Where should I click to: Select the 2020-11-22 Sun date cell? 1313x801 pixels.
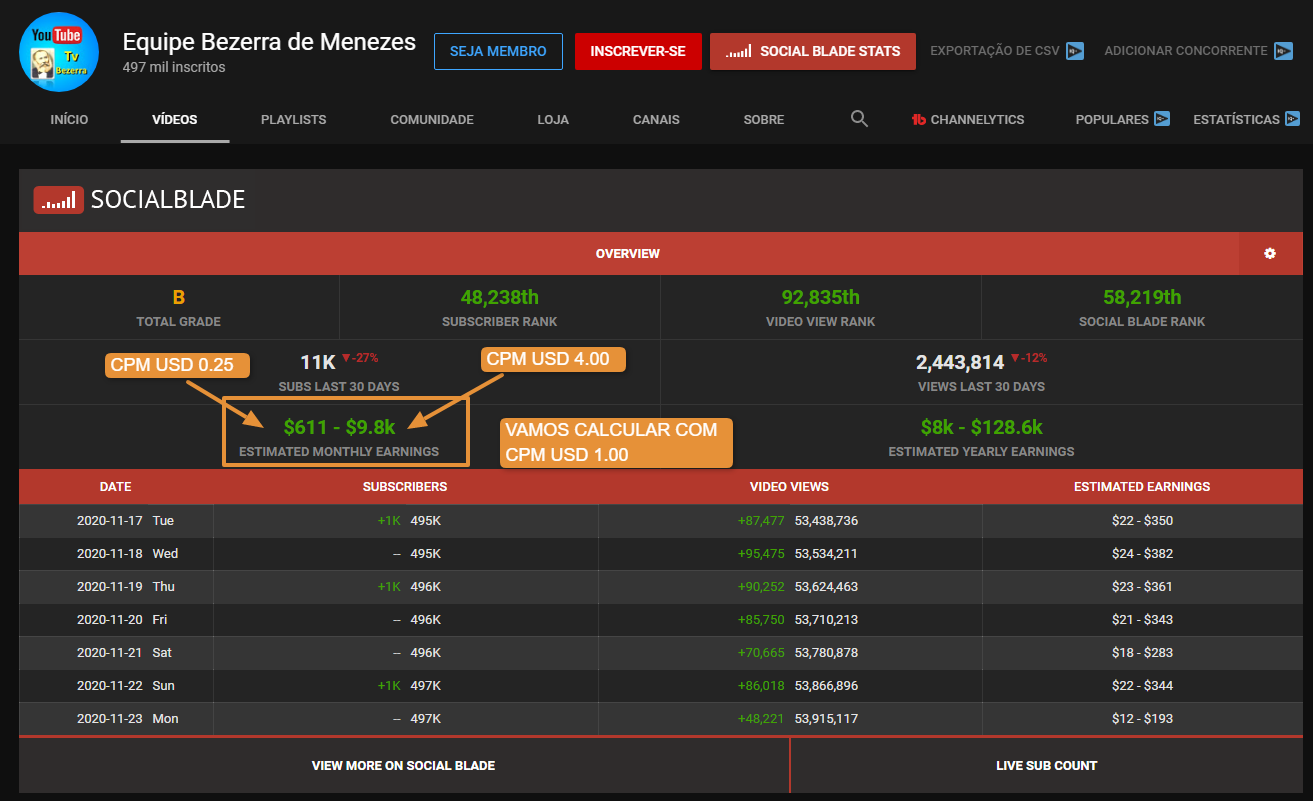pos(116,685)
